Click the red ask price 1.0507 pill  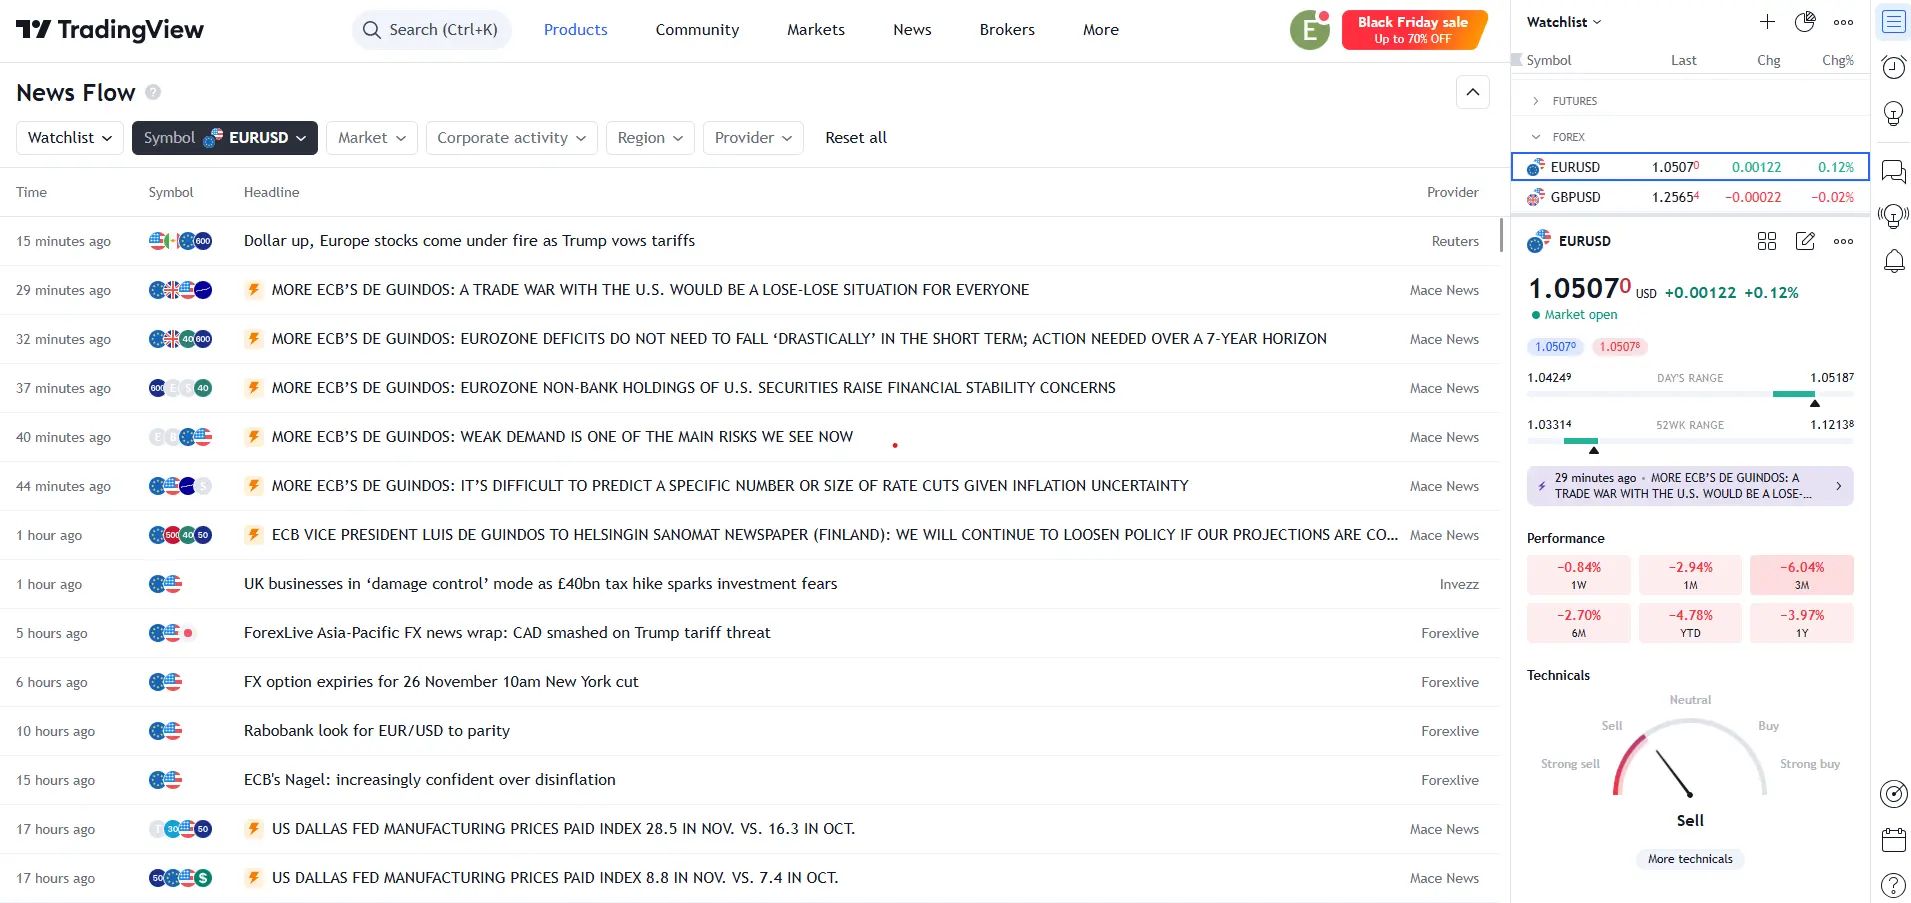coord(1619,347)
